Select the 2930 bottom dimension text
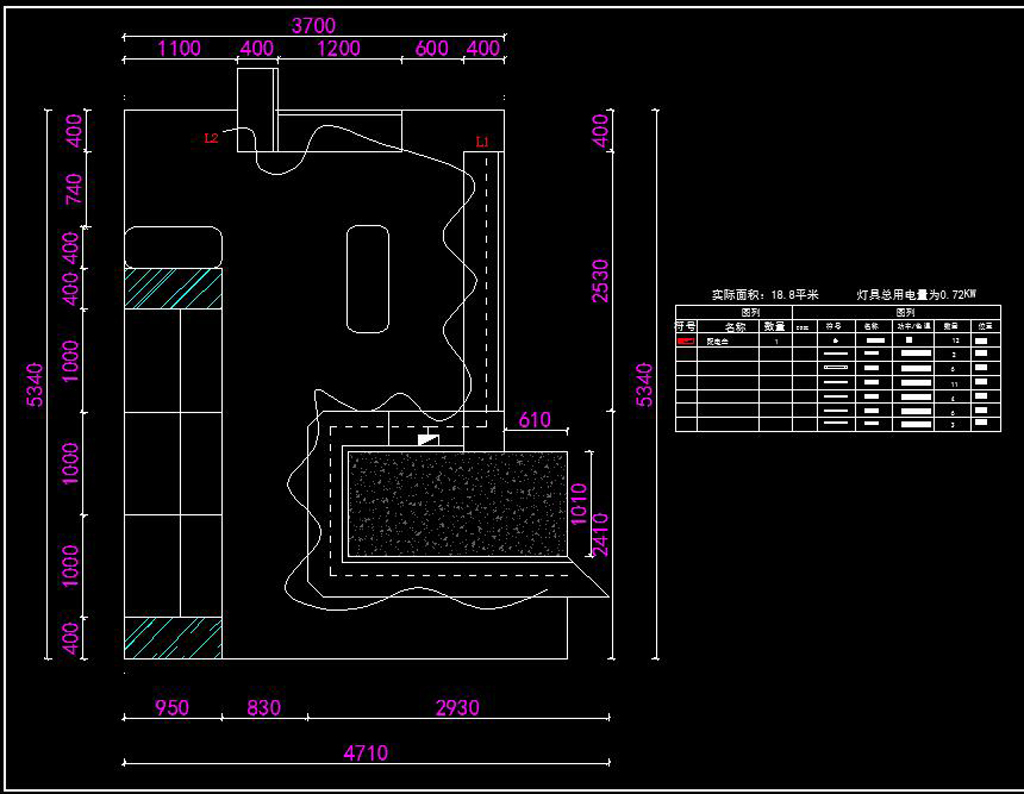Screen dimensions: 1024x794 tap(457, 708)
